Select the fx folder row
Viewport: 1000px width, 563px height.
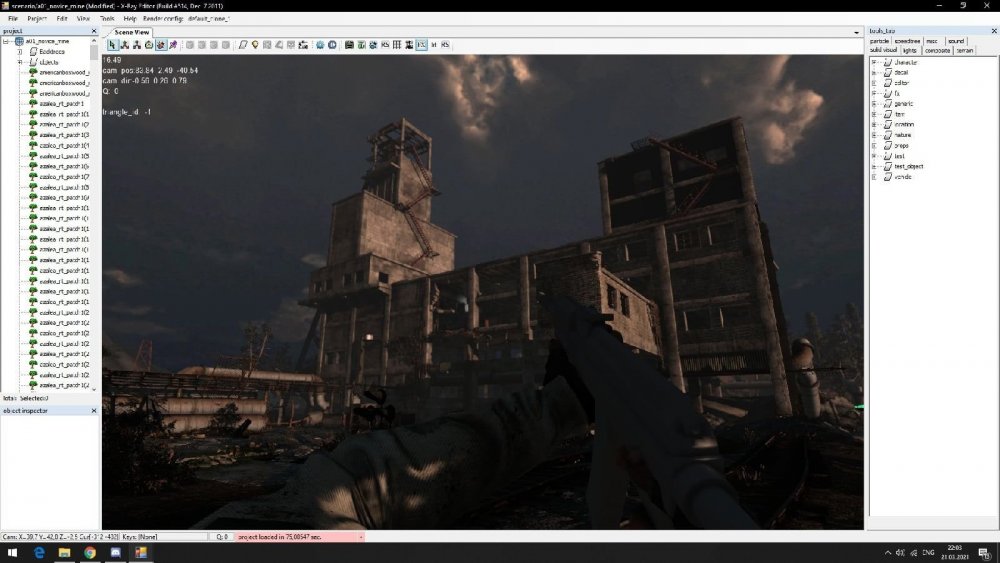coord(897,94)
